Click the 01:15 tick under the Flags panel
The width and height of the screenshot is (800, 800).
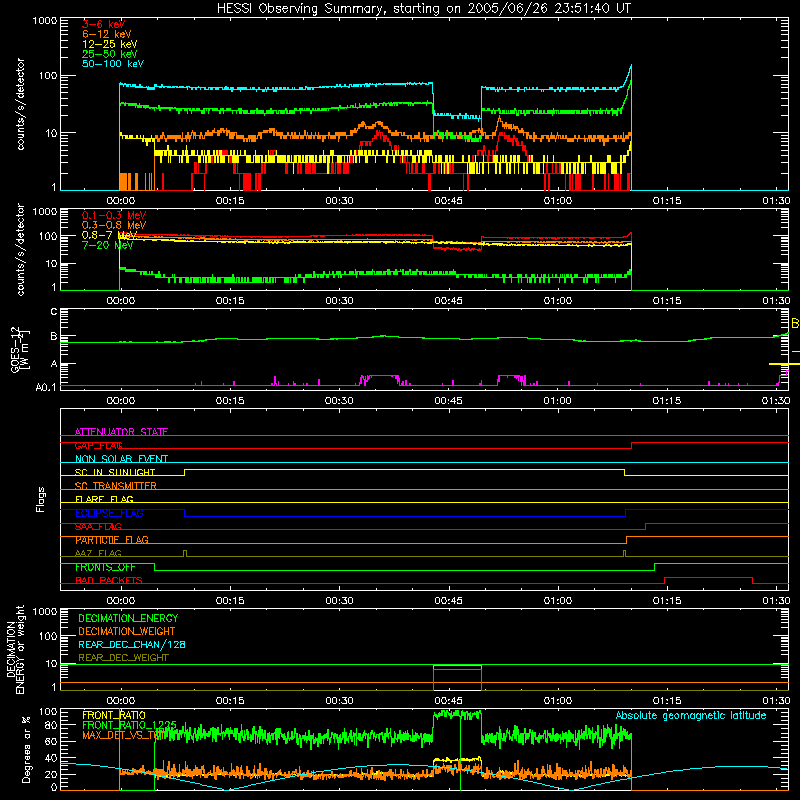click(x=666, y=601)
